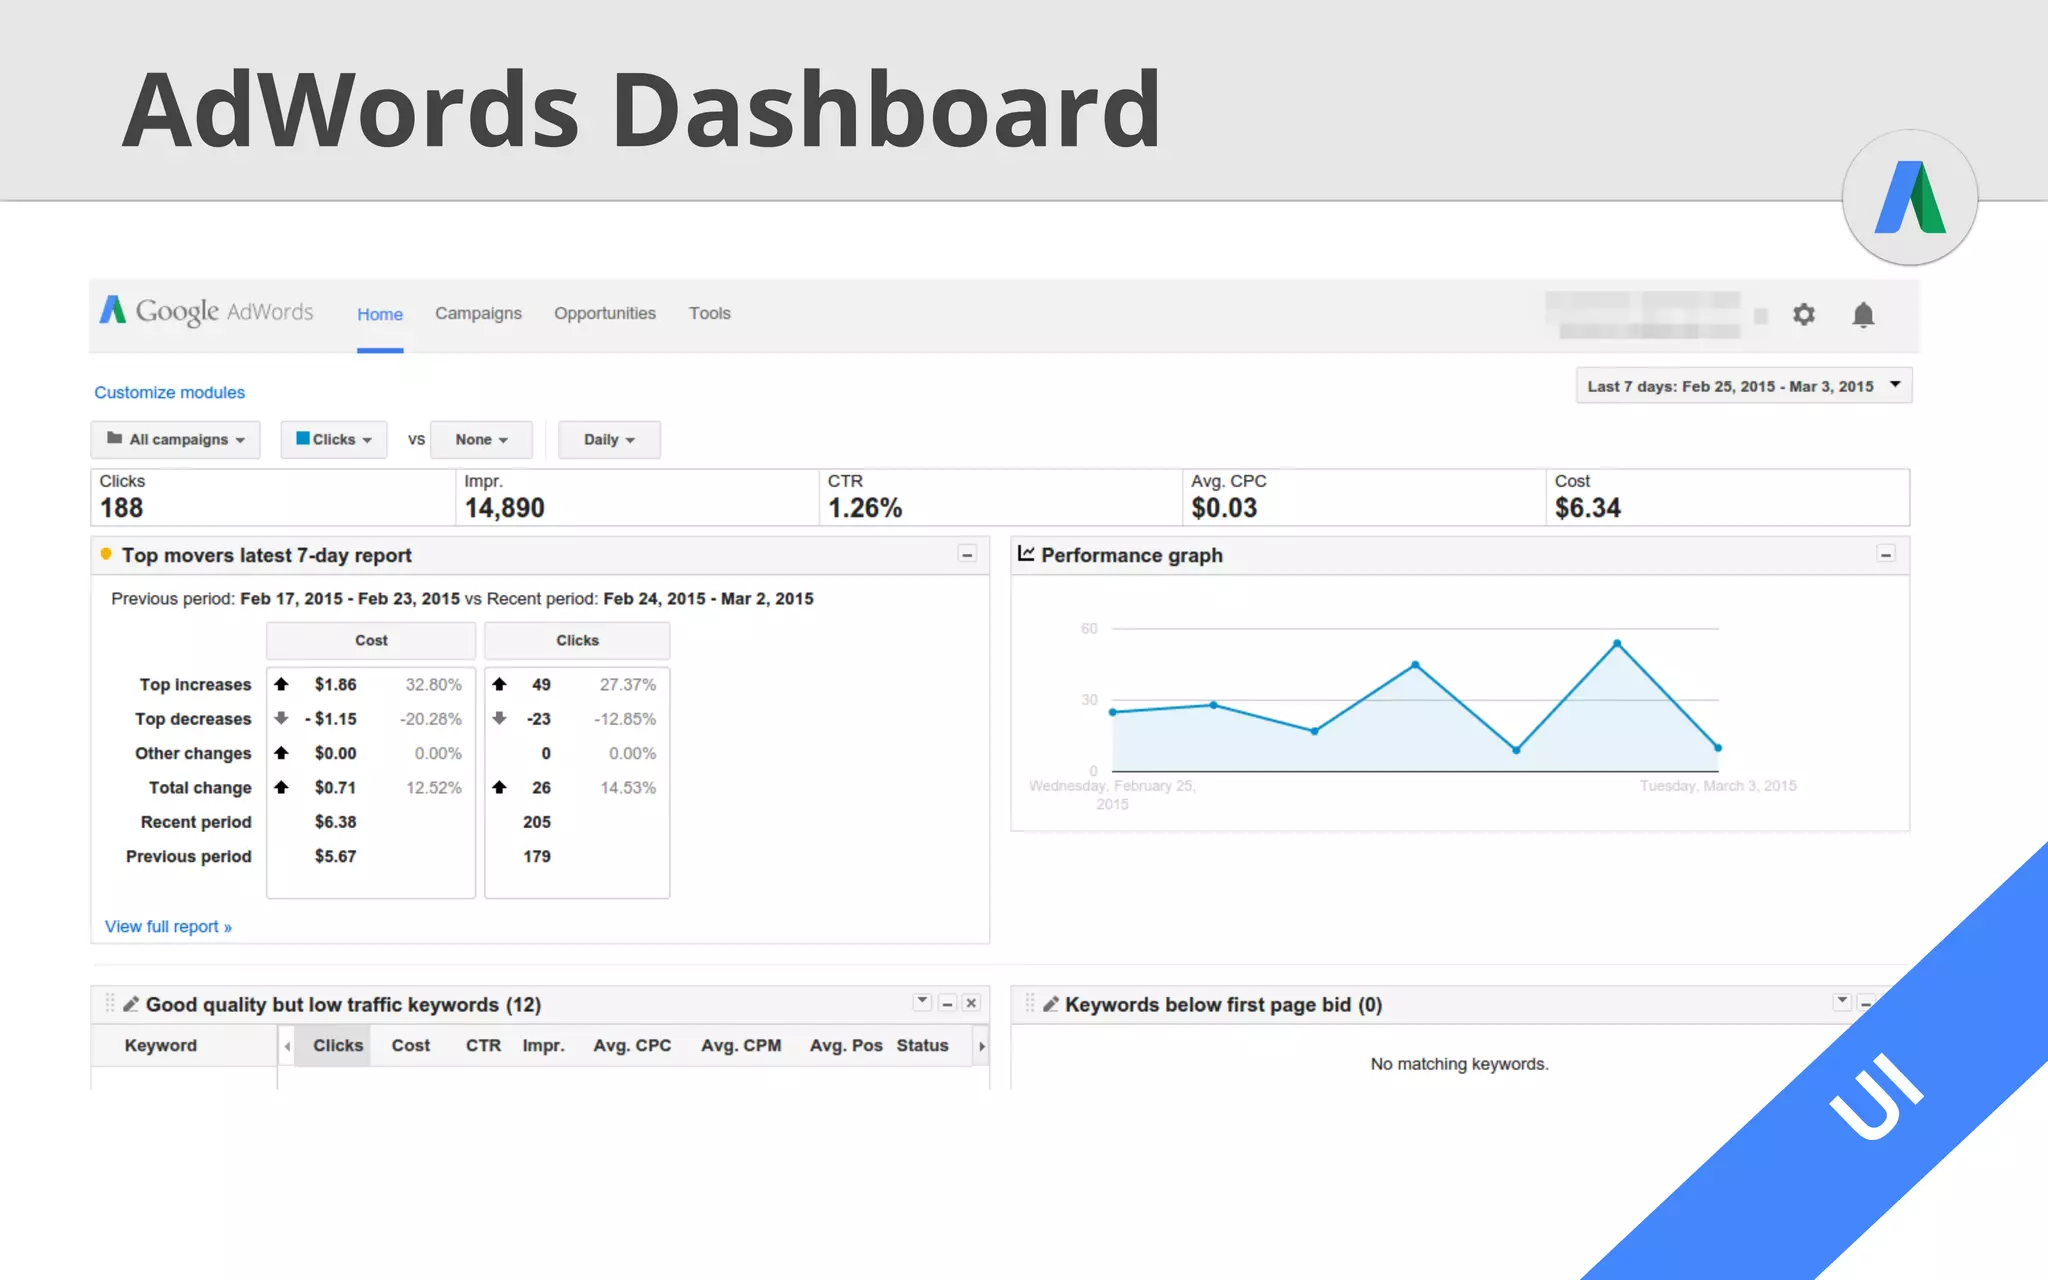The height and width of the screenshot is (1280, 2048).
Task: Open the All campaigns dropdown
Action: point(176,440)
